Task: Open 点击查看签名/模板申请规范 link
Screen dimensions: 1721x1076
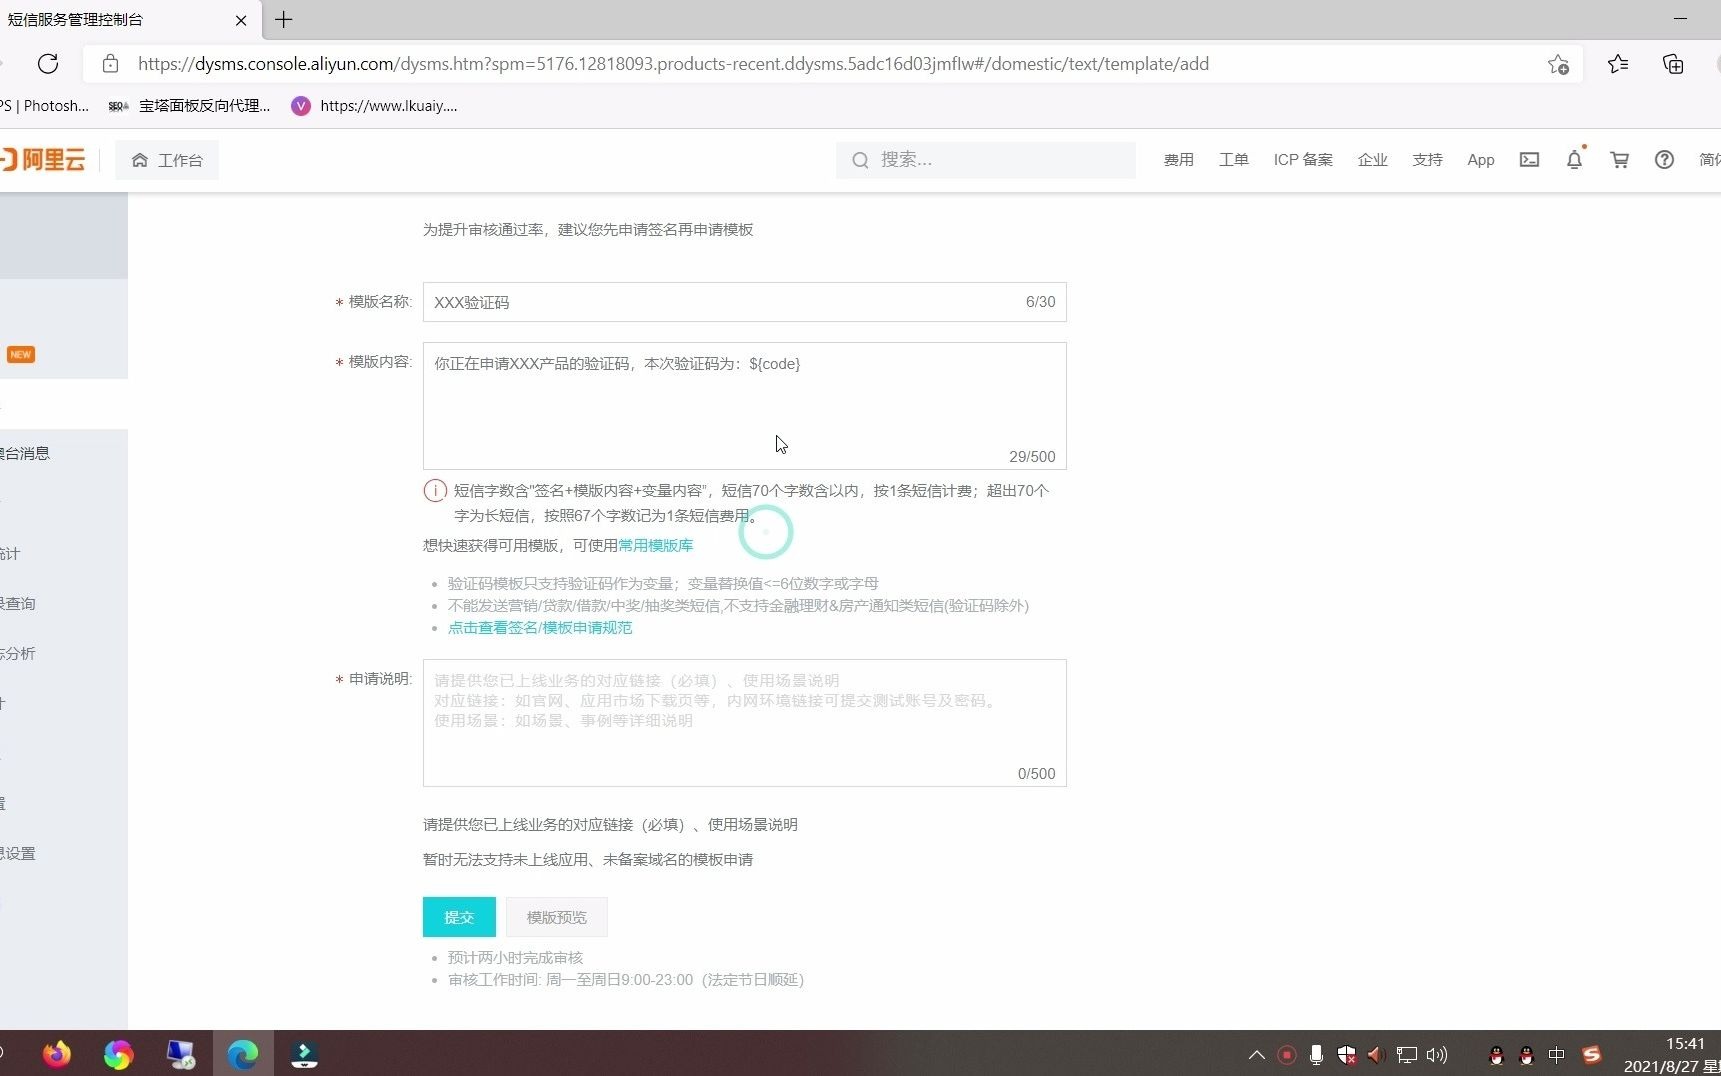Action: pos(540,628)
